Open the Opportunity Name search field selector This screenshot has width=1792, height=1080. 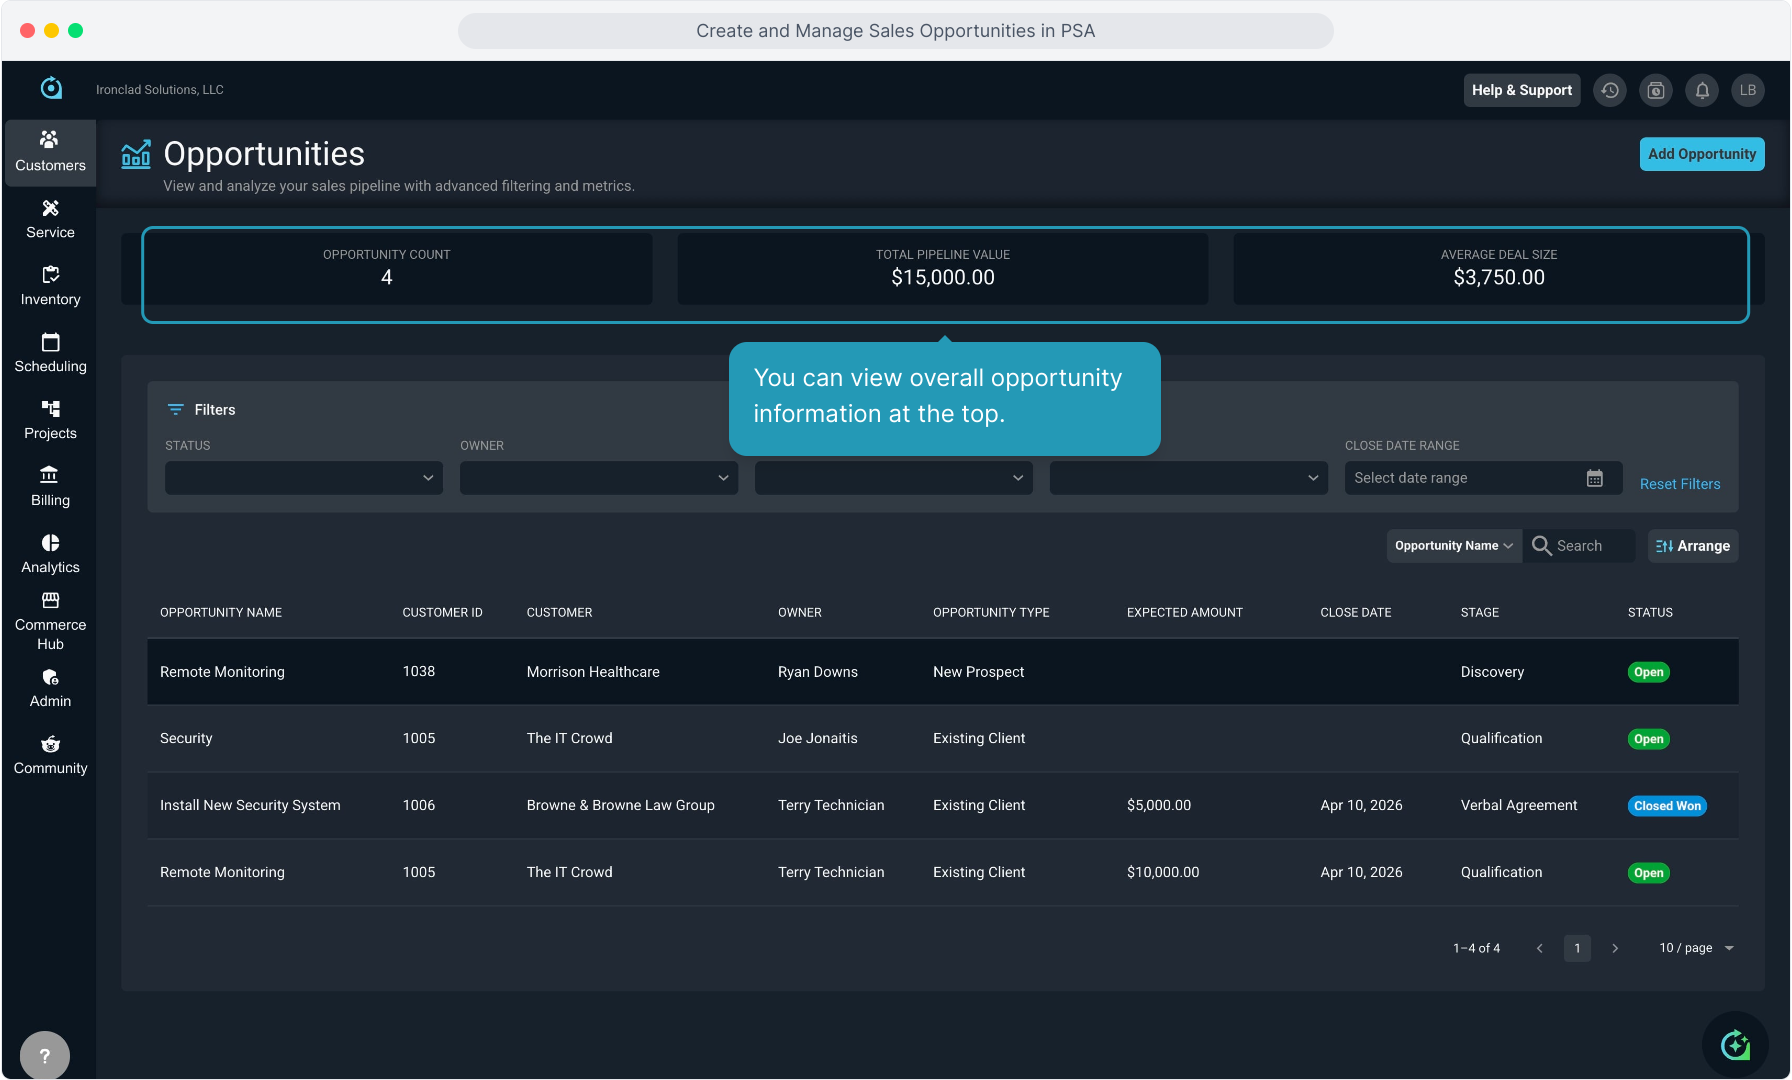tap(1453, 546)
